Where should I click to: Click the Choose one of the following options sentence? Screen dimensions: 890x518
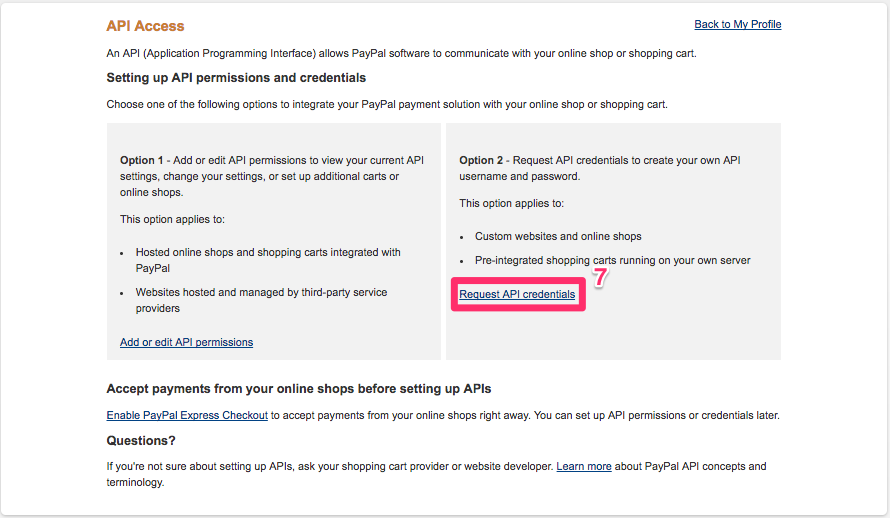tap(386, 104)
